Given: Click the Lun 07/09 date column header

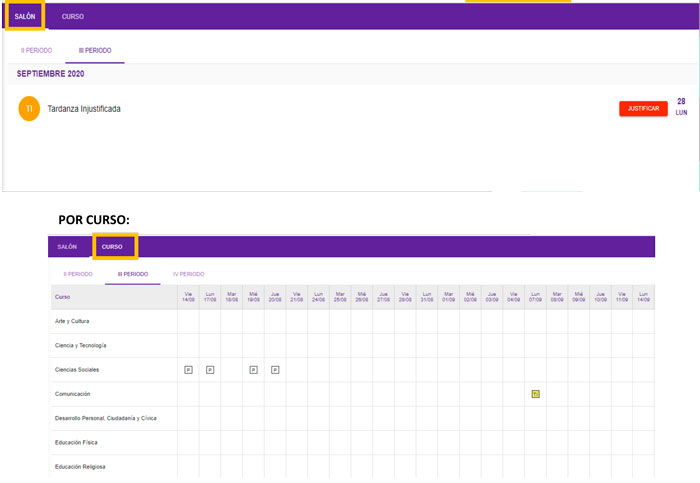Looking at the screenshot, I should click(535, 297).
